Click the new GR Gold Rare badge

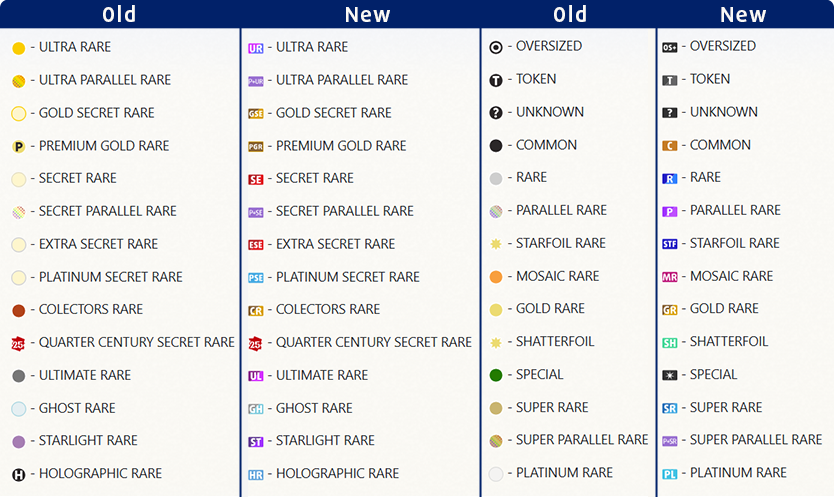[x=670, y=310]
